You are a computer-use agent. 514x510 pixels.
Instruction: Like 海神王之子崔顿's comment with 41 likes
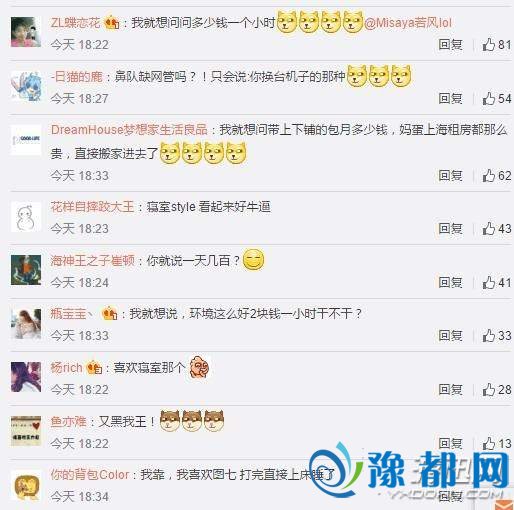(489, 282)
